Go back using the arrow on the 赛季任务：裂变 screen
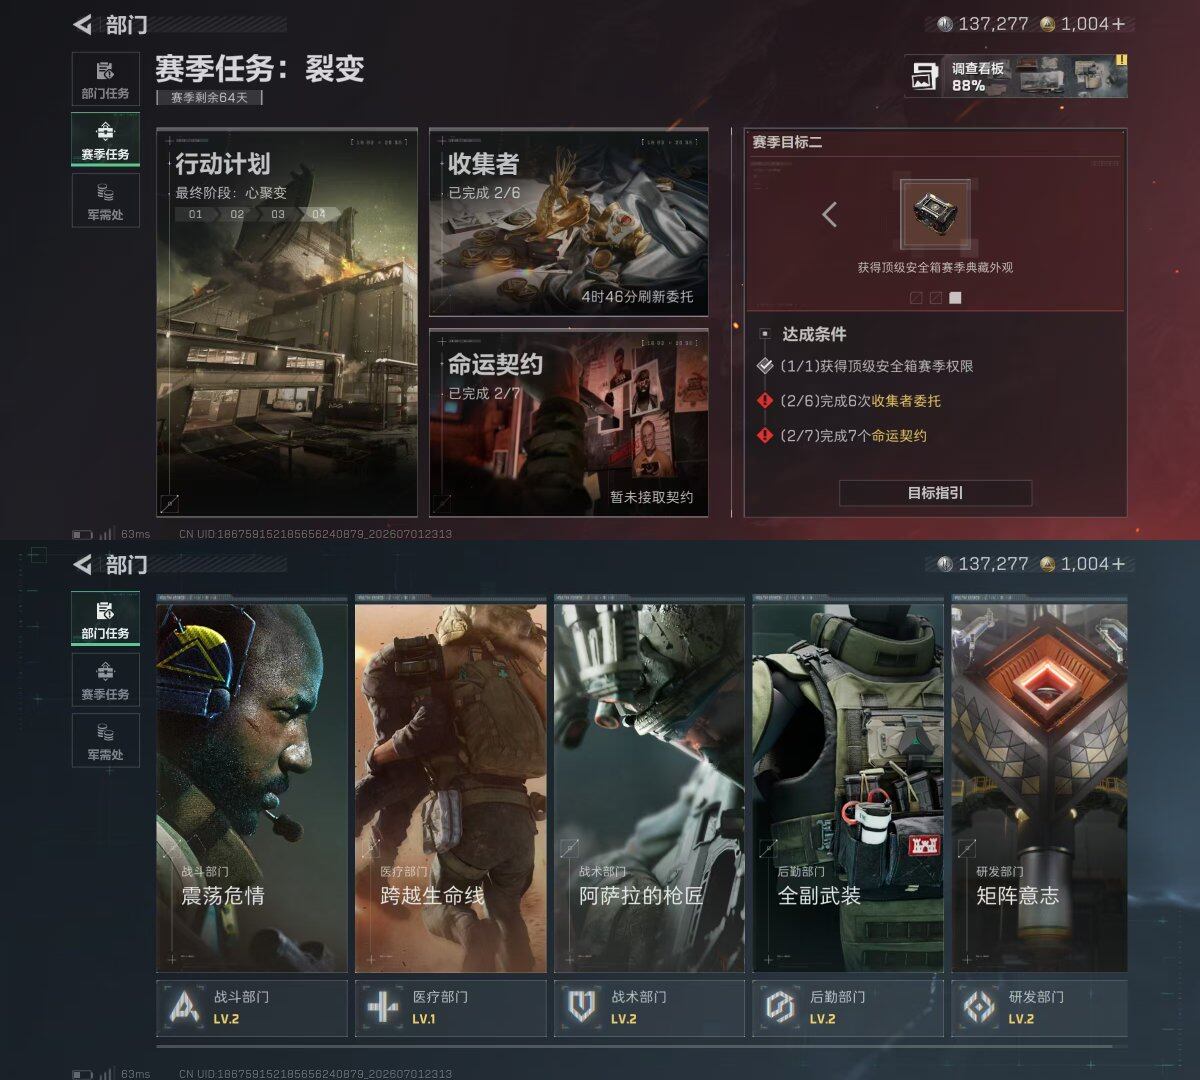Viewport: 1200px width, 1080px height. click(x=83, y=24)
